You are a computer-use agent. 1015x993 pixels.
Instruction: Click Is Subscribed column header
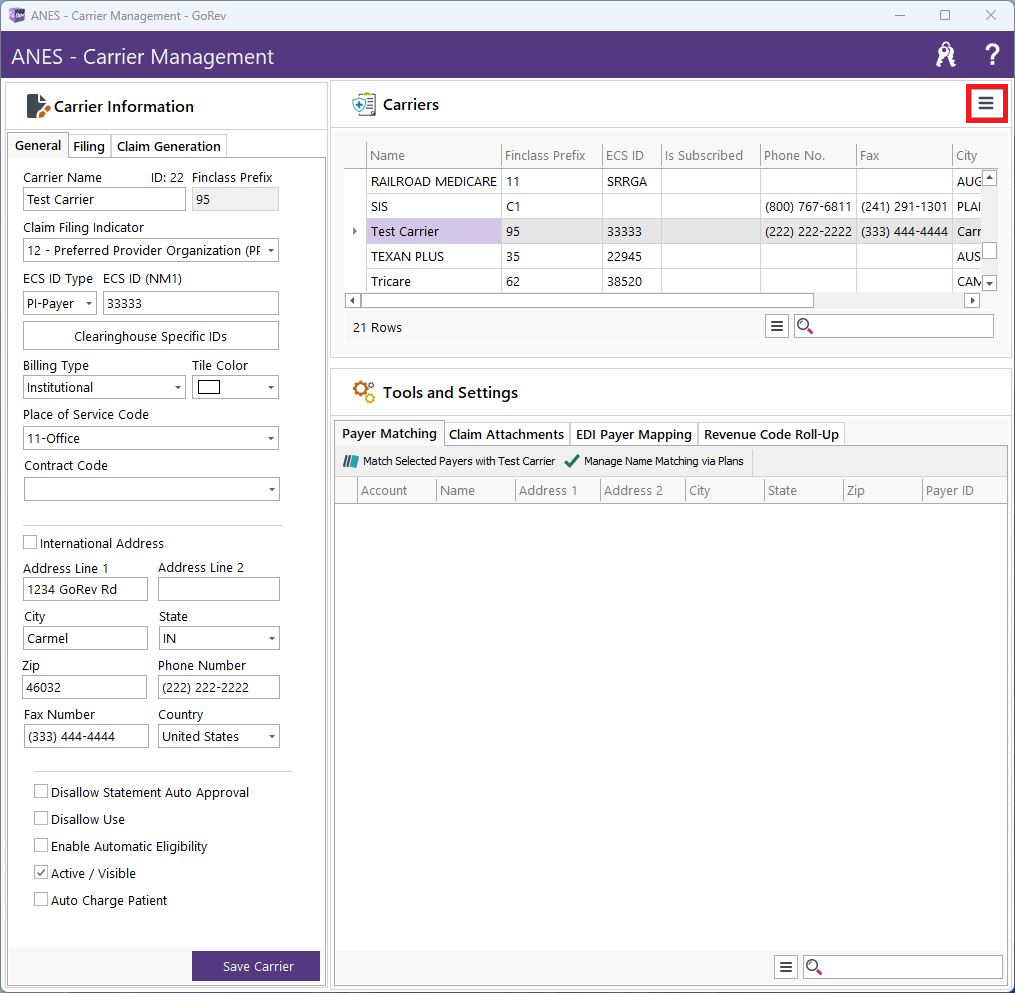tap(710, 155)
